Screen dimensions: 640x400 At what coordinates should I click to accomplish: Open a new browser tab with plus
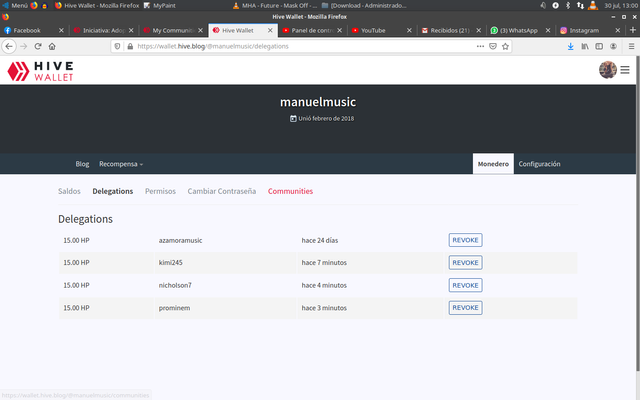[633, 30]
